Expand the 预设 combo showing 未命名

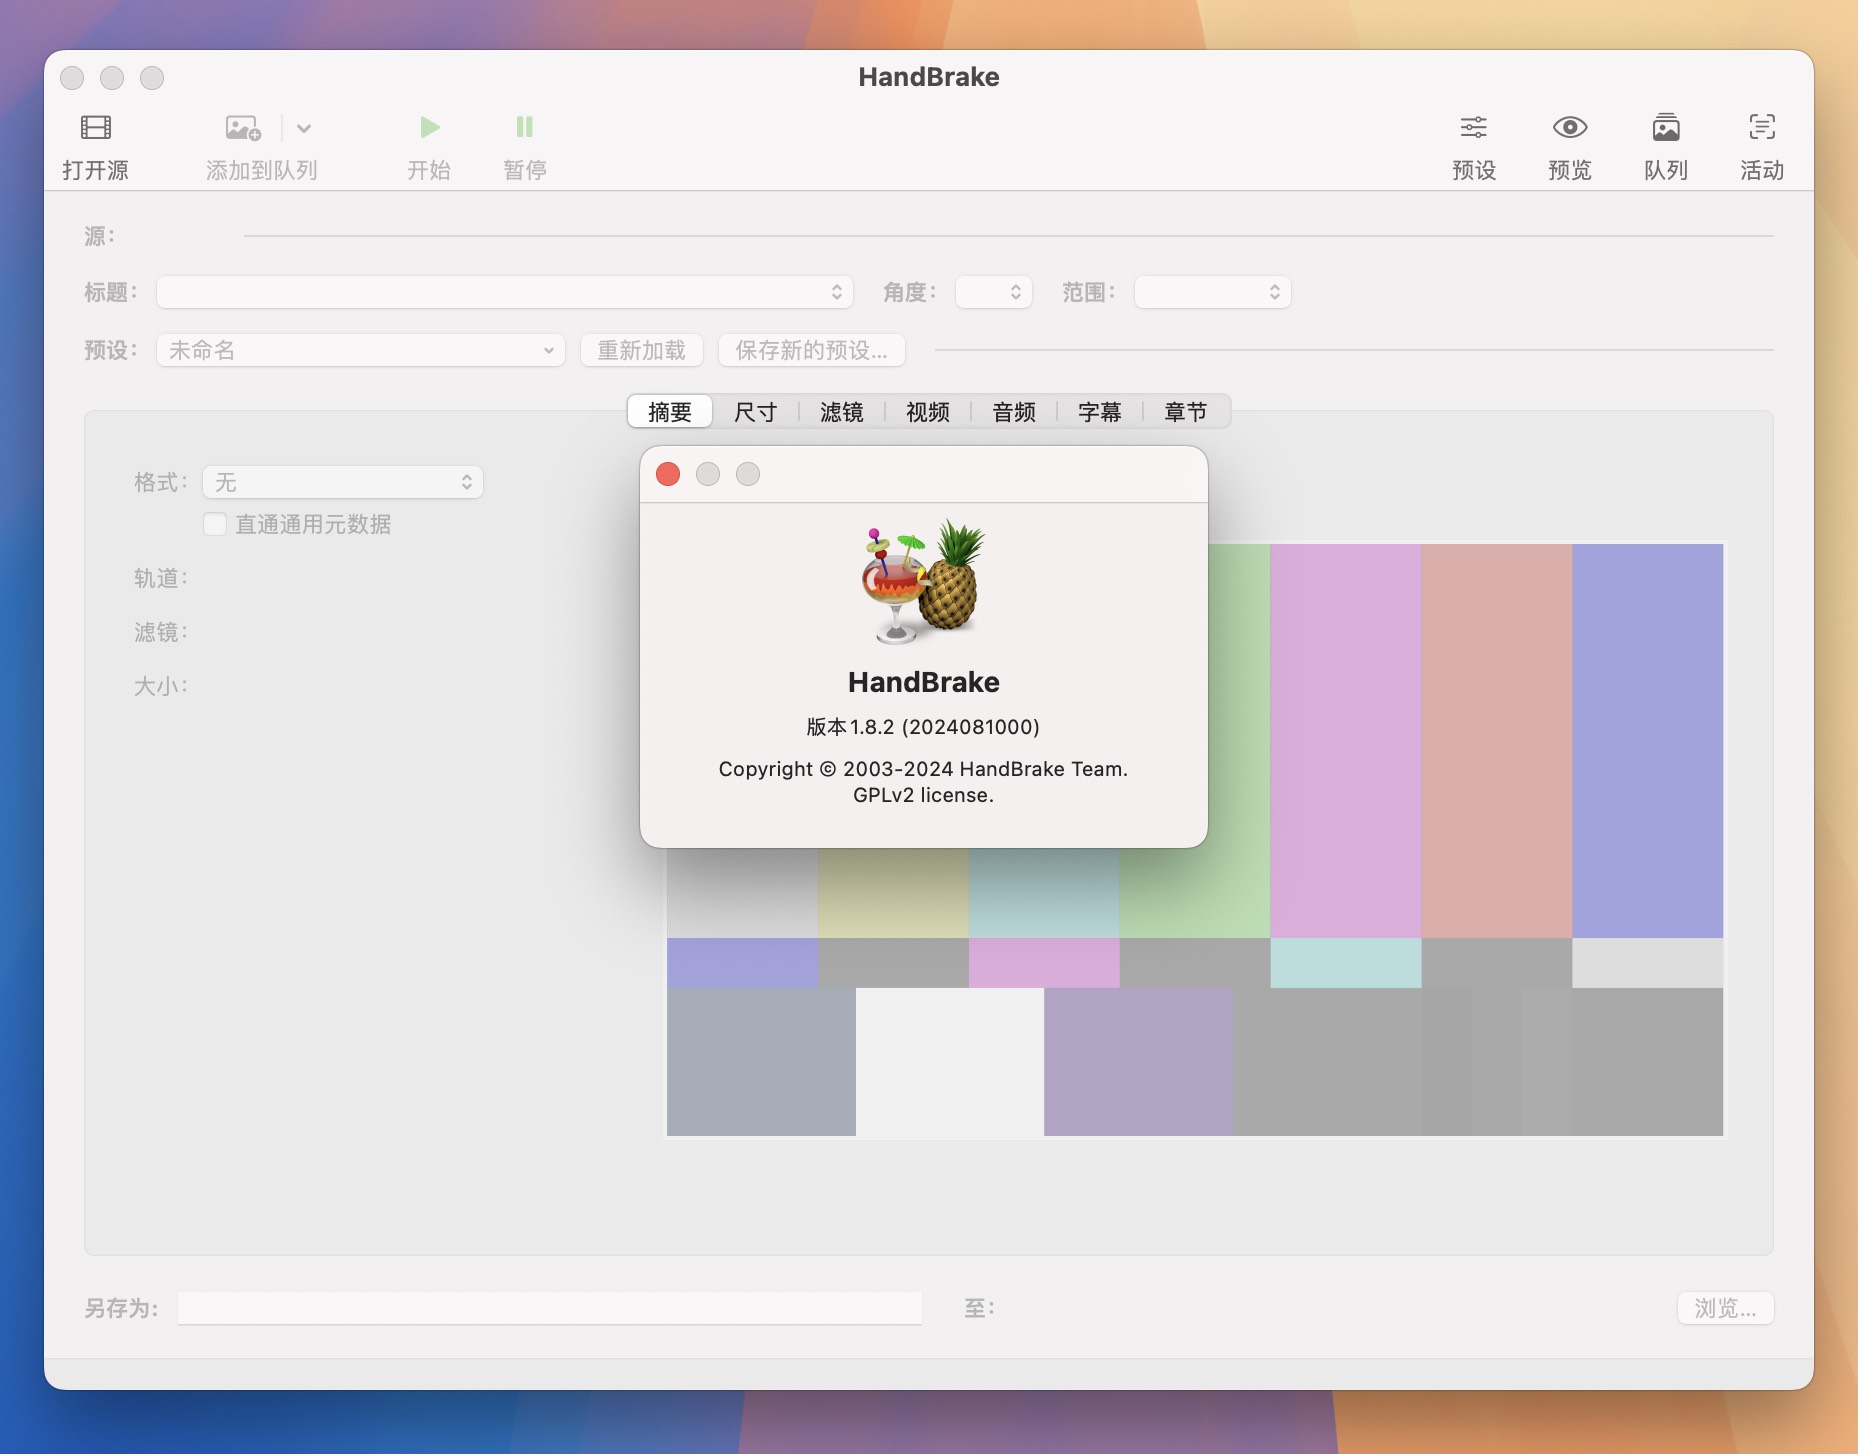(x=361, y=350)
